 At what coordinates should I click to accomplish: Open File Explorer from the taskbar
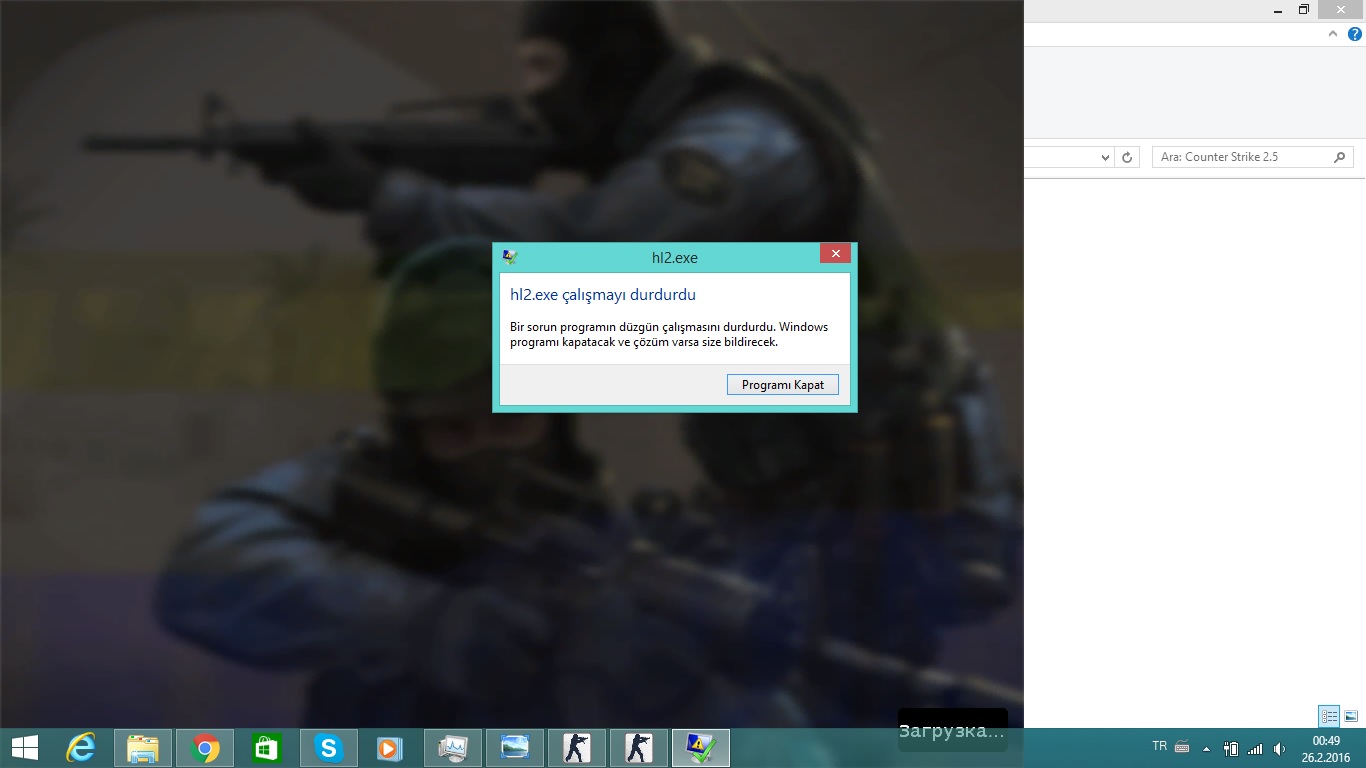[143, 748]
